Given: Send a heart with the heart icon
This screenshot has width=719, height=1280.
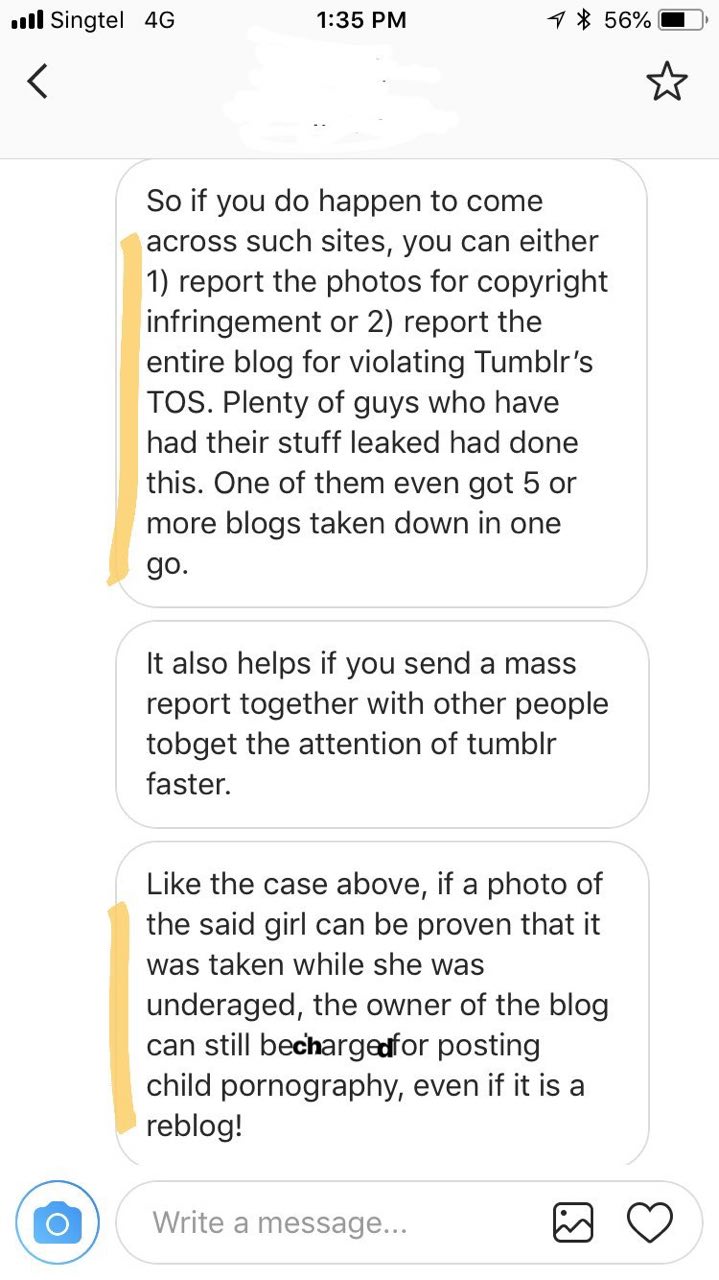Looking at the screenshot, I should (649, 1222).
